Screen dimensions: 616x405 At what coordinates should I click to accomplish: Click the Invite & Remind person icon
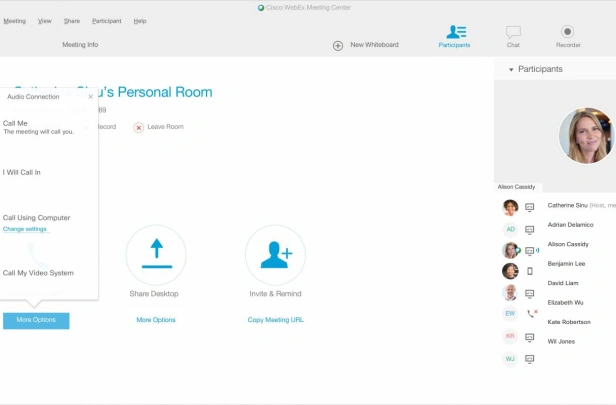click(275, 255)
